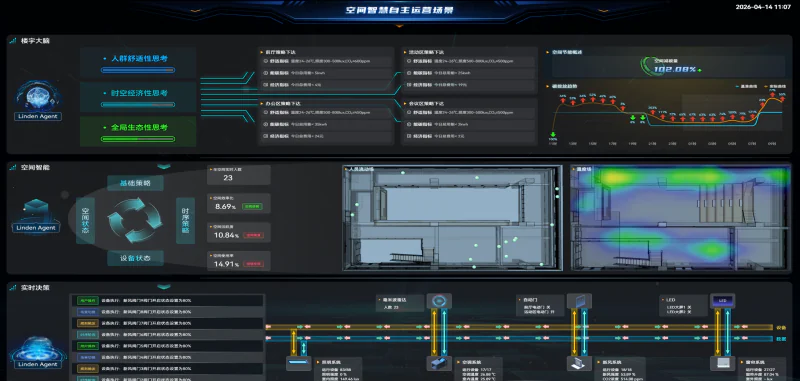This screenshot has width=800, height=381.
Task: Select the 设备状态 tab
Action: pos(135,258)
